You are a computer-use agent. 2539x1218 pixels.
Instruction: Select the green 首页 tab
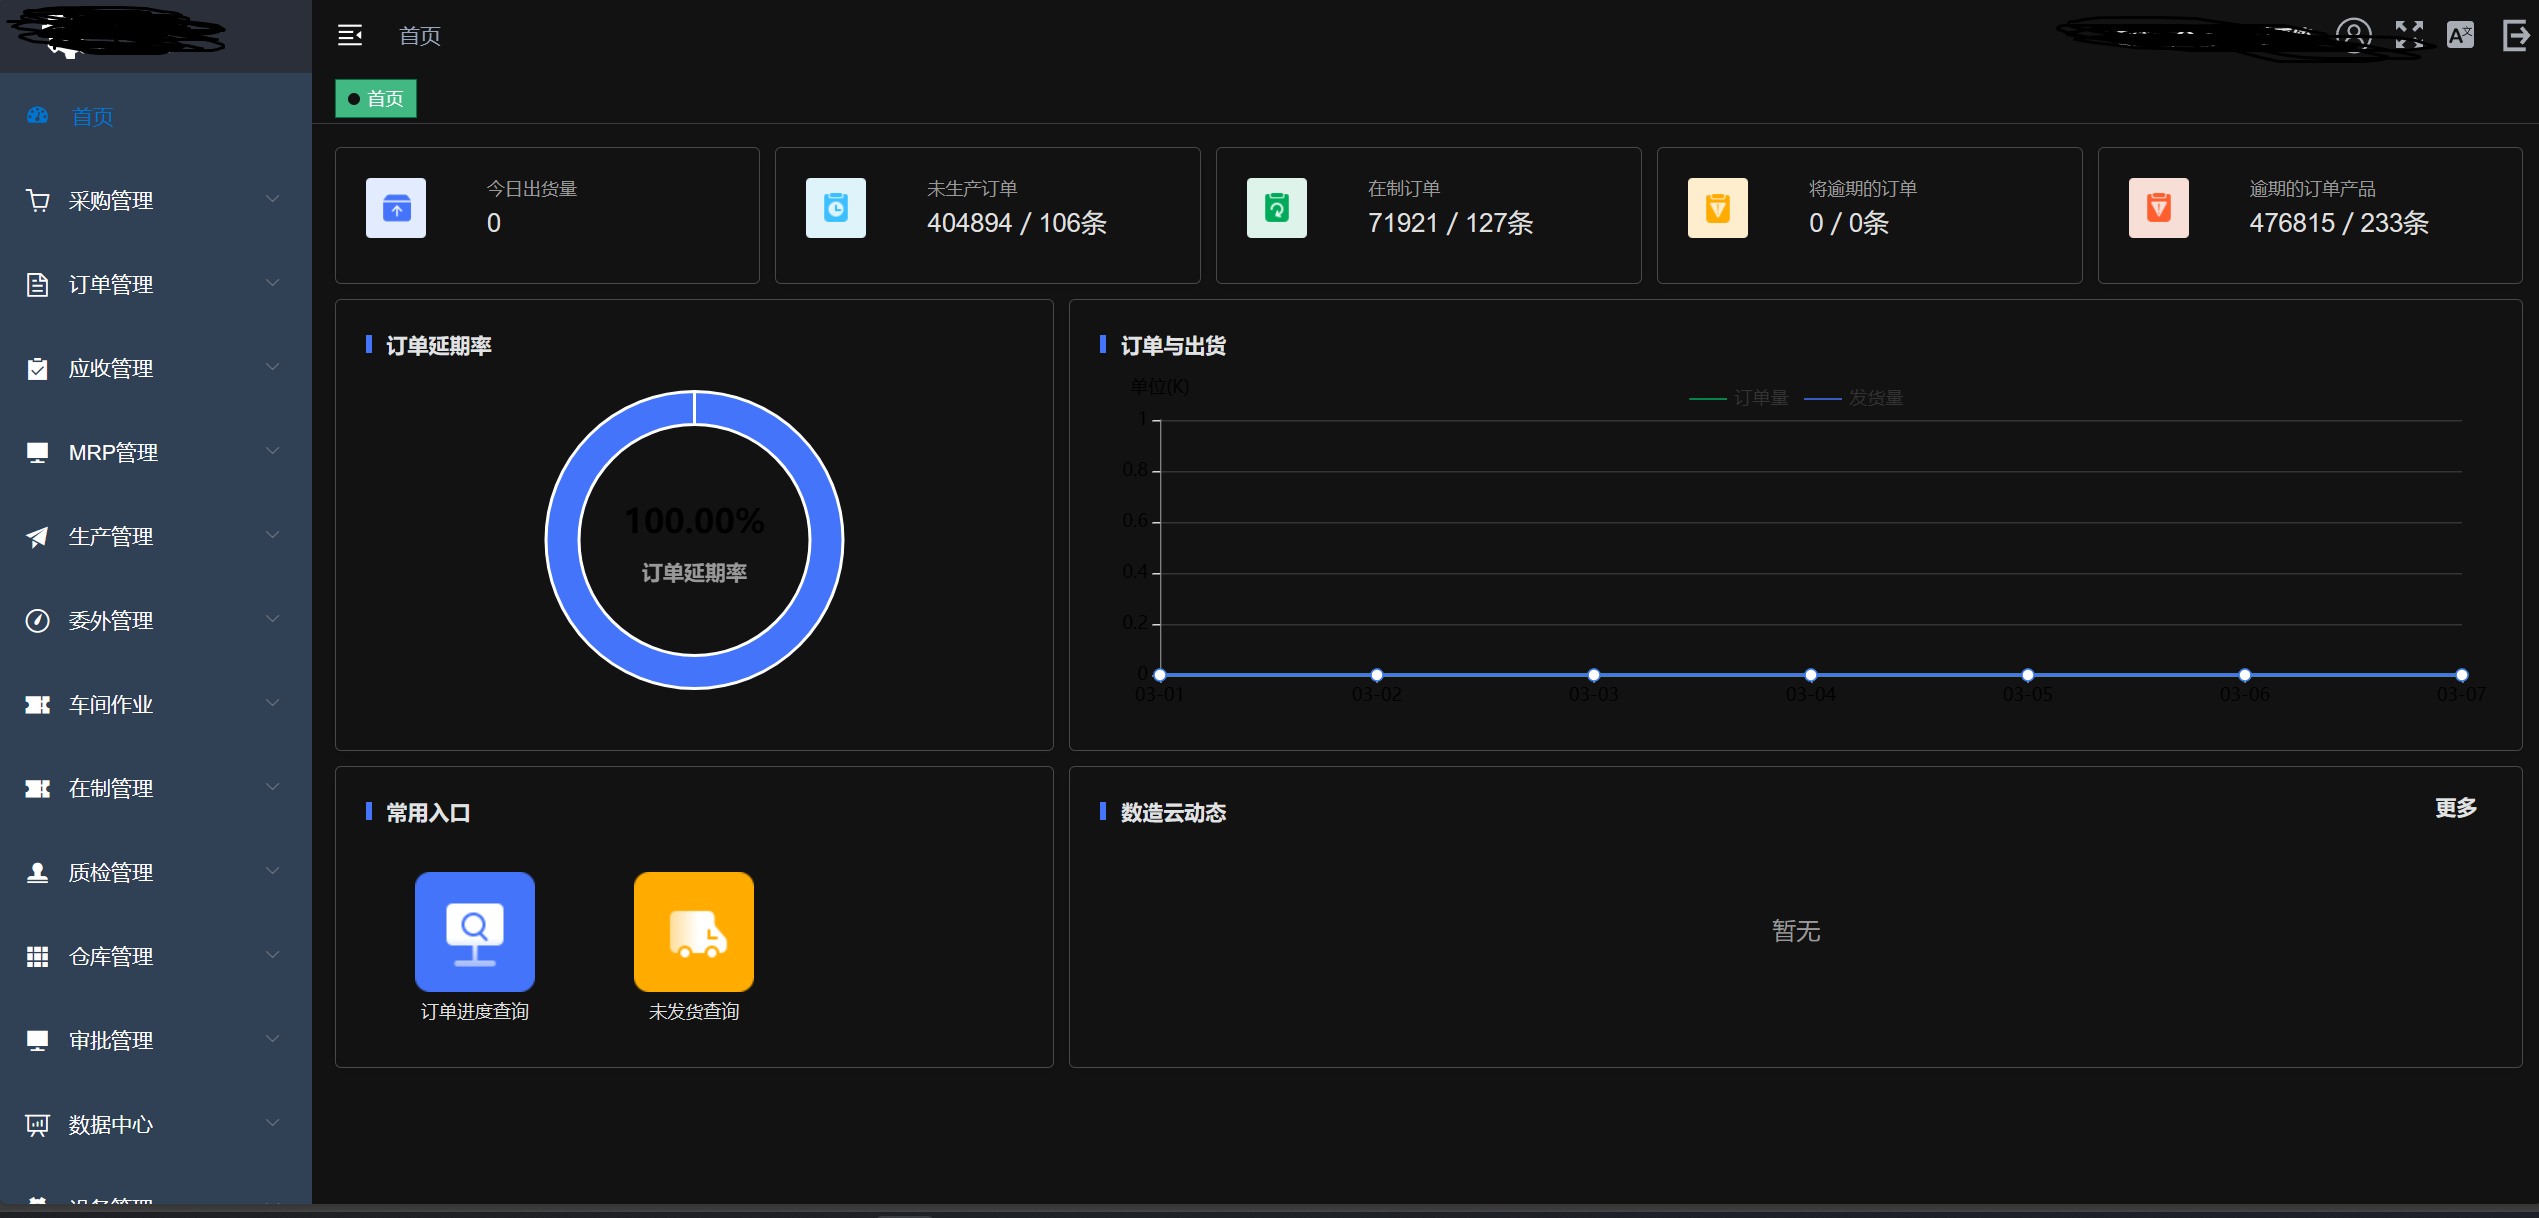pos(376,99)
